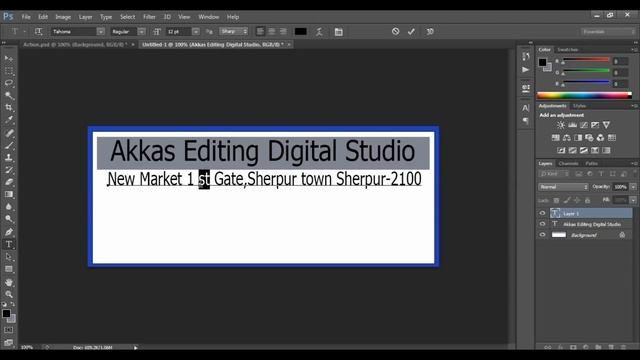The height and width of the screenshot is (360, 640).
Task: Select the Rectangular Marquee tool
Action: pos(9,71)
